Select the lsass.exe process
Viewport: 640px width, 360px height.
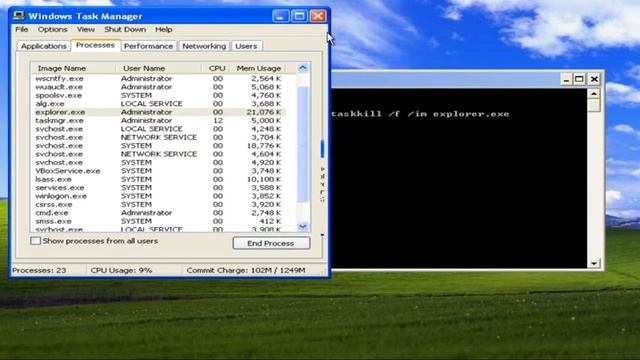pyautogui.click(x=159, y=179)
